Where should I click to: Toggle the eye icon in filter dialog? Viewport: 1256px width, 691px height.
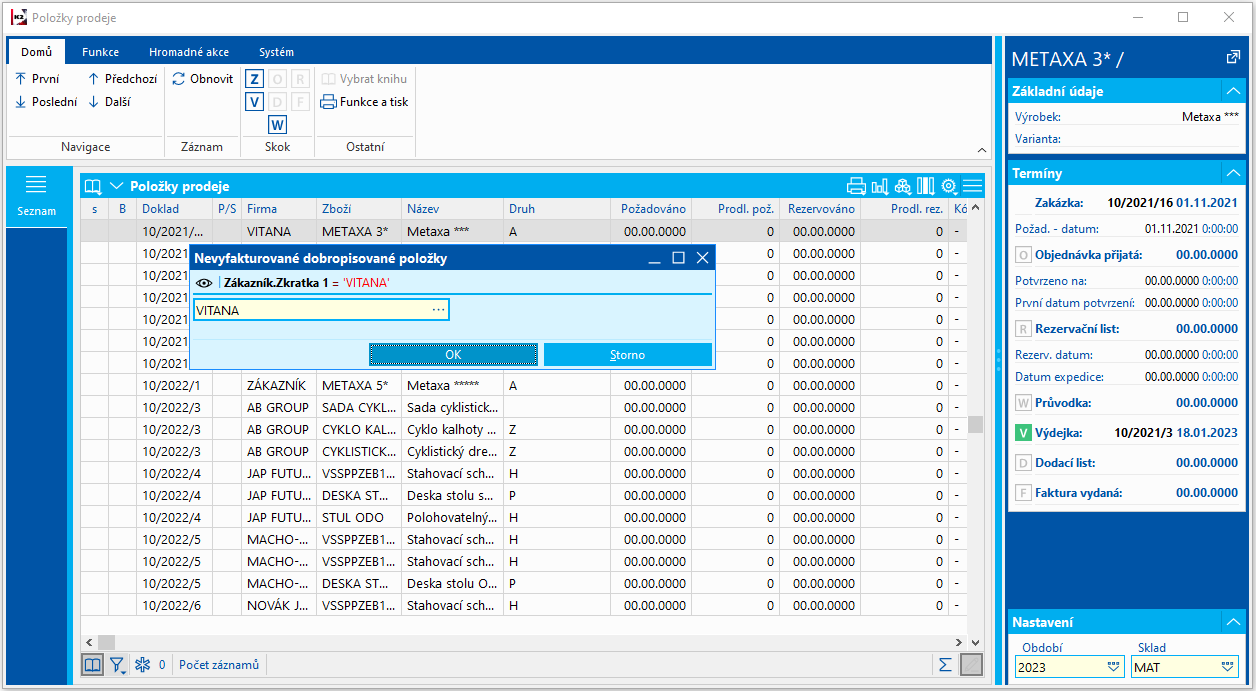(x=204, y=283)
